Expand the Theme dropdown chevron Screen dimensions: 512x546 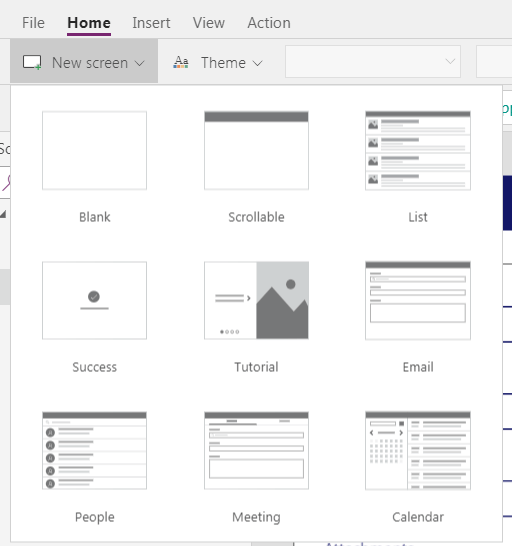(257, 63)
